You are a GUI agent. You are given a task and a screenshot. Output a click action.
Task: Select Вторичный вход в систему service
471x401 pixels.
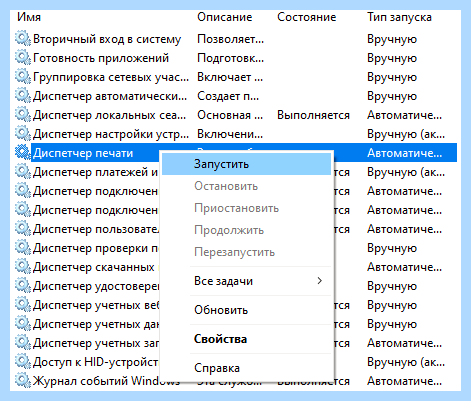click(x=107, y=39)
